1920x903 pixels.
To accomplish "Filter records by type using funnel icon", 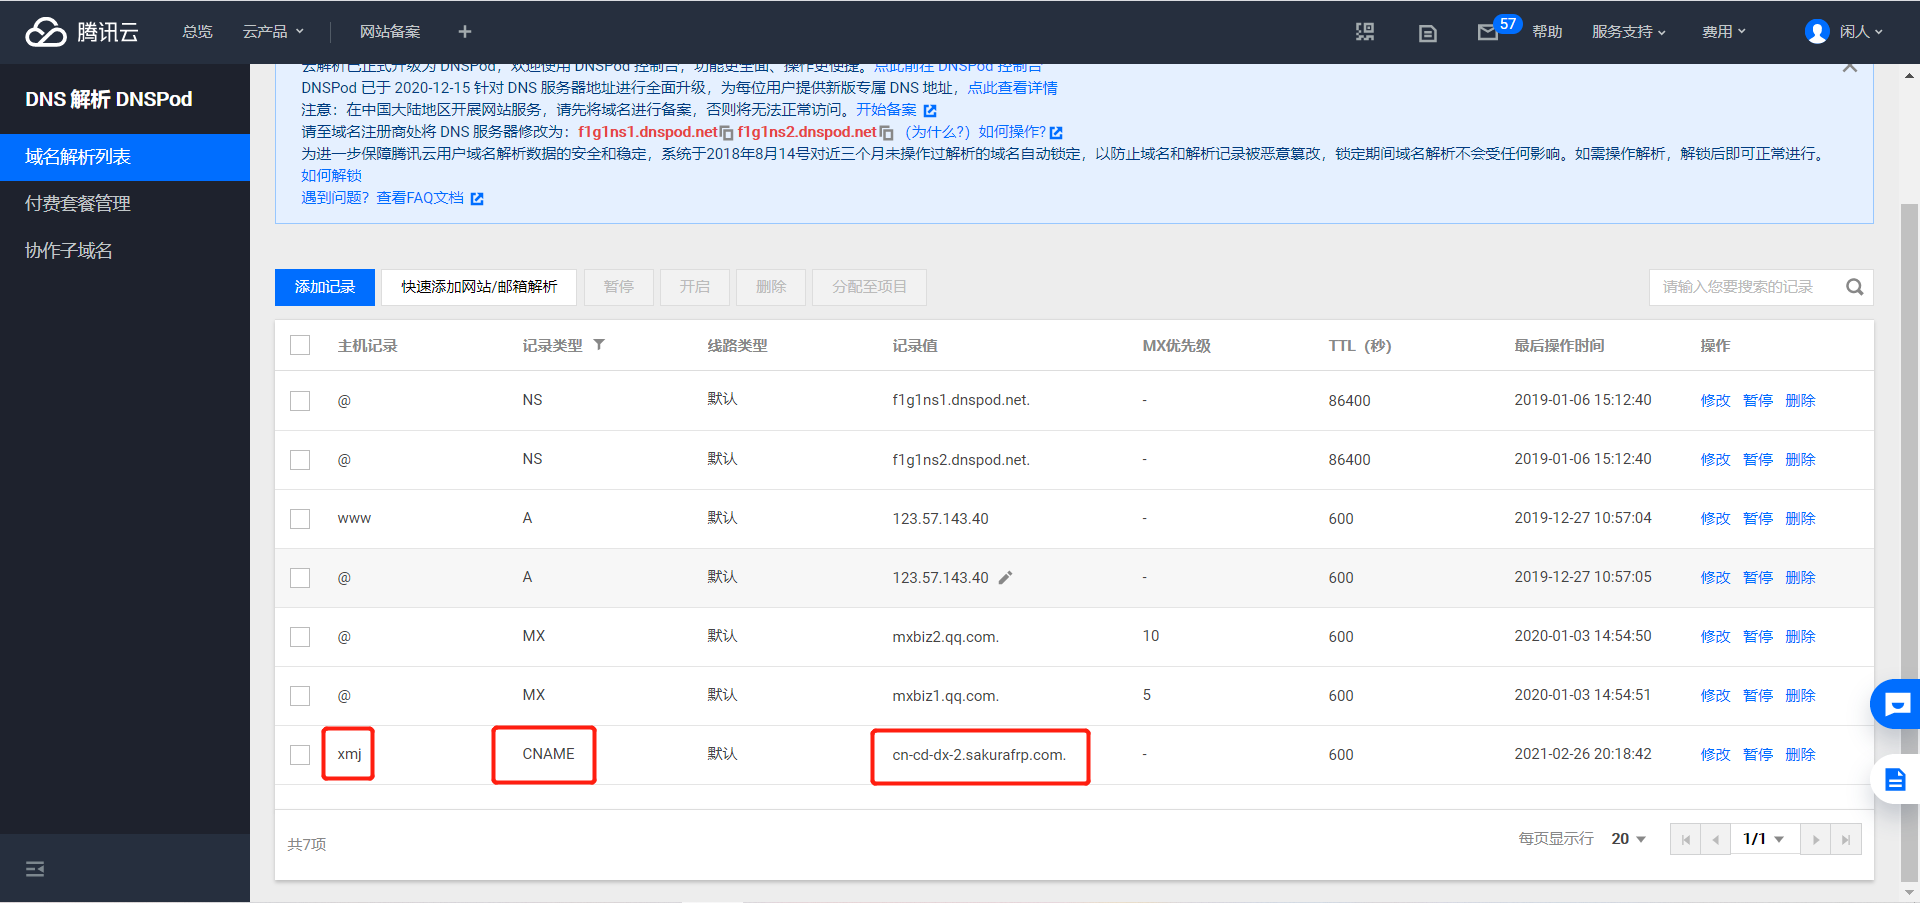I will coord(599,345).
